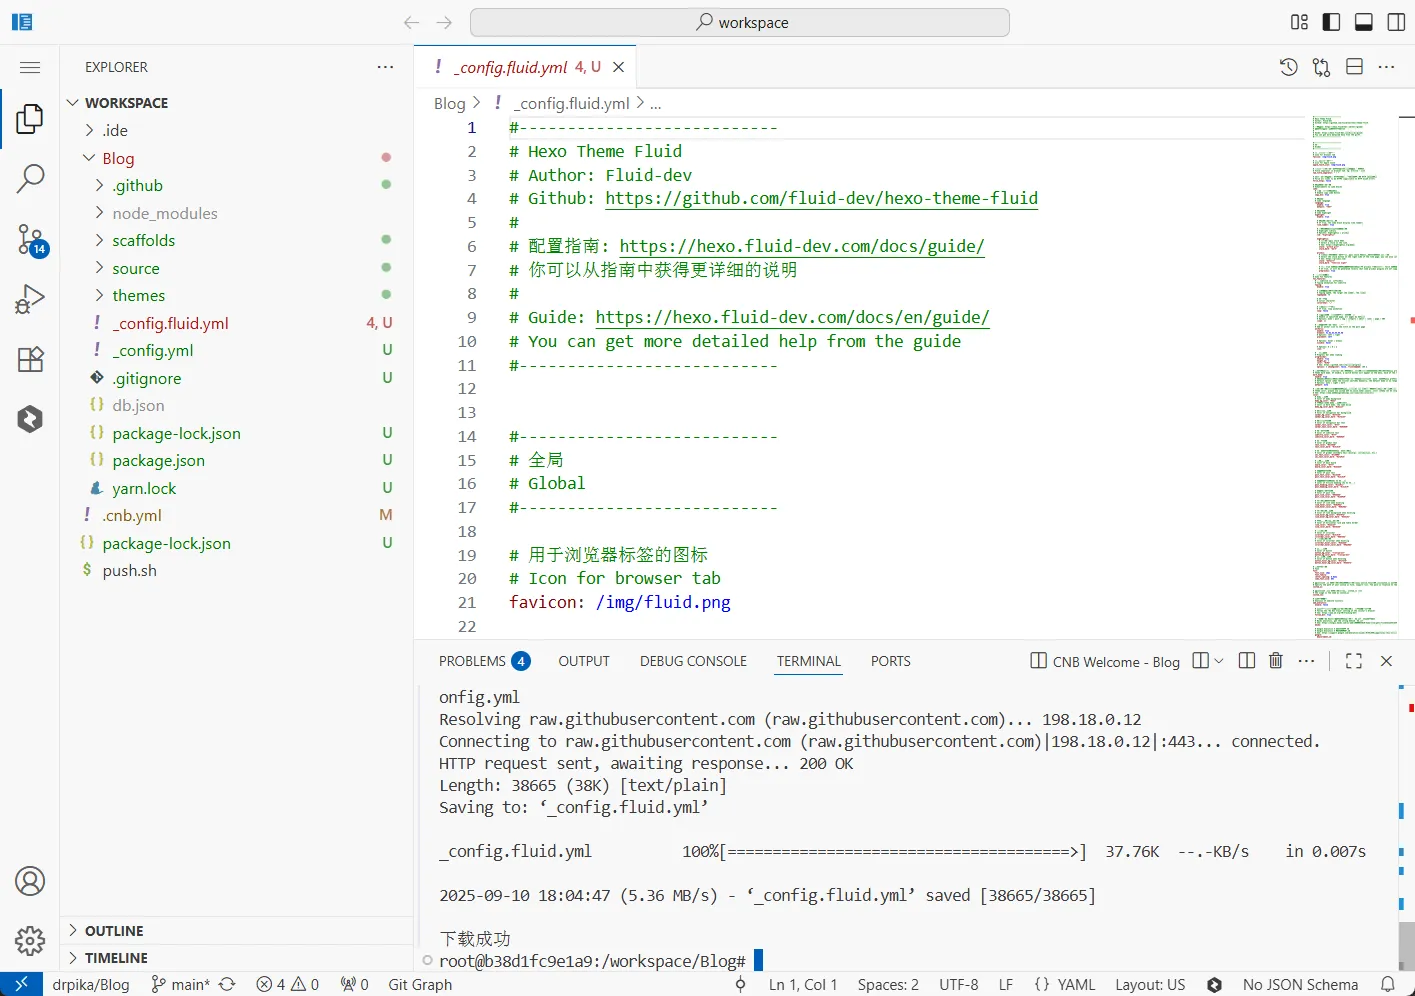The image size is (1415, 996).
Task: Open _config.yml in the explorer
Action: pos(153,350)
